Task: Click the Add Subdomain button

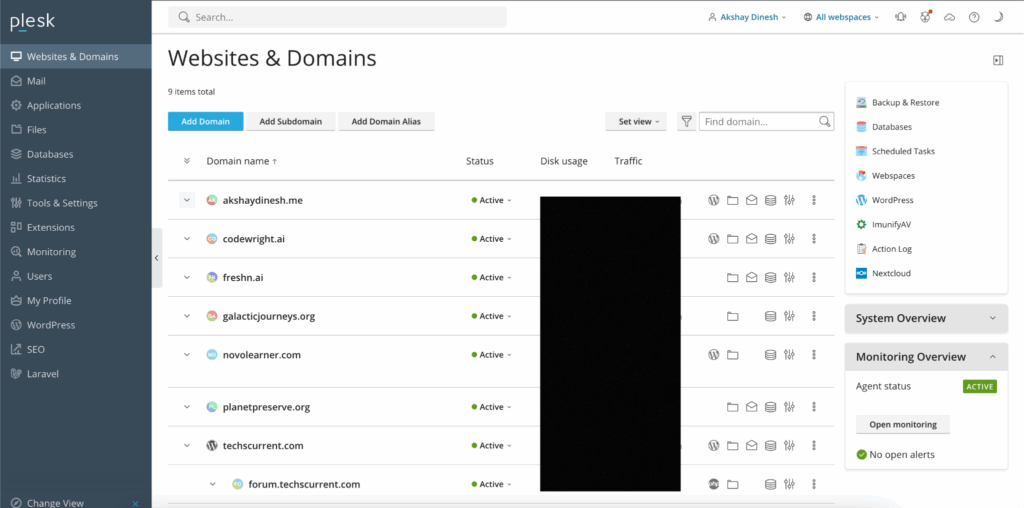Action: click(x=291, y=121)
